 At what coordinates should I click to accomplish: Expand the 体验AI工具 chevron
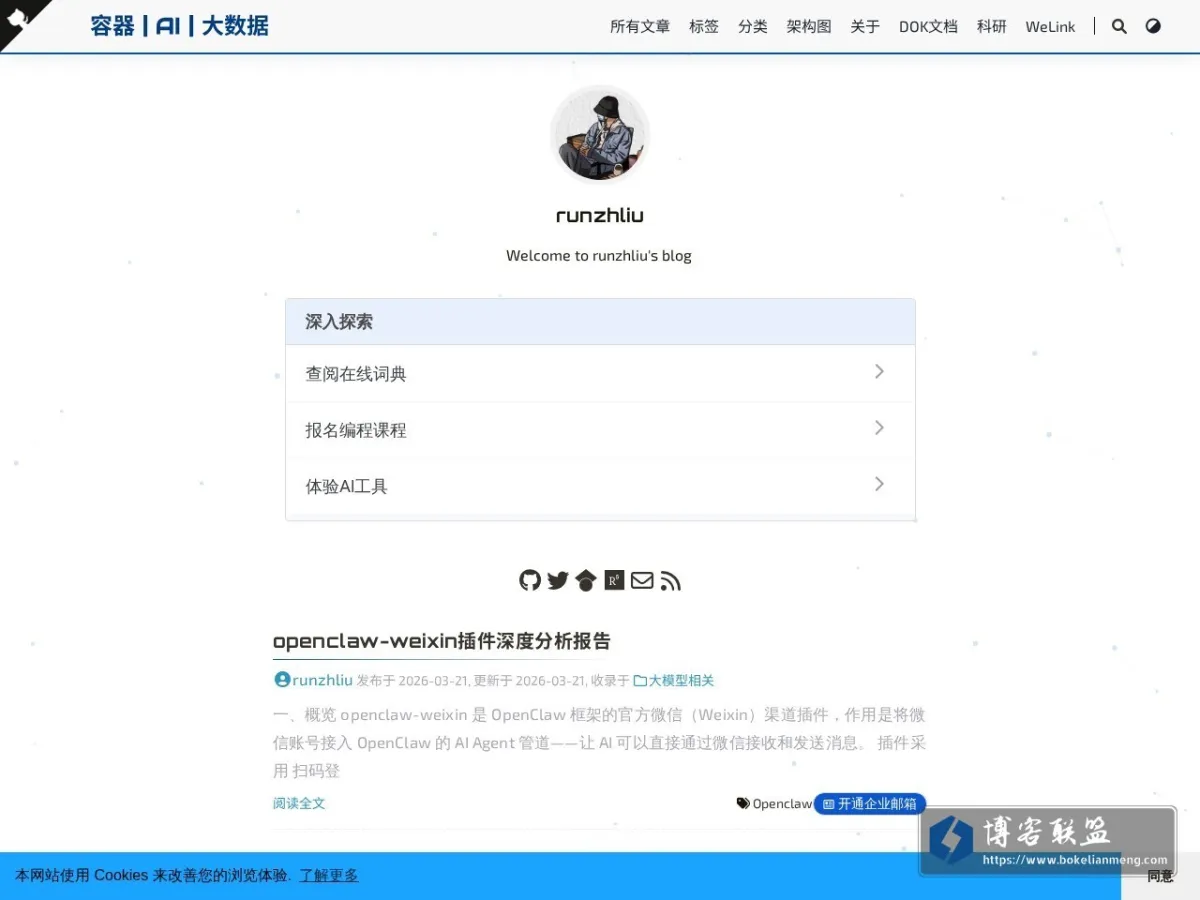(x=879, y=483)
